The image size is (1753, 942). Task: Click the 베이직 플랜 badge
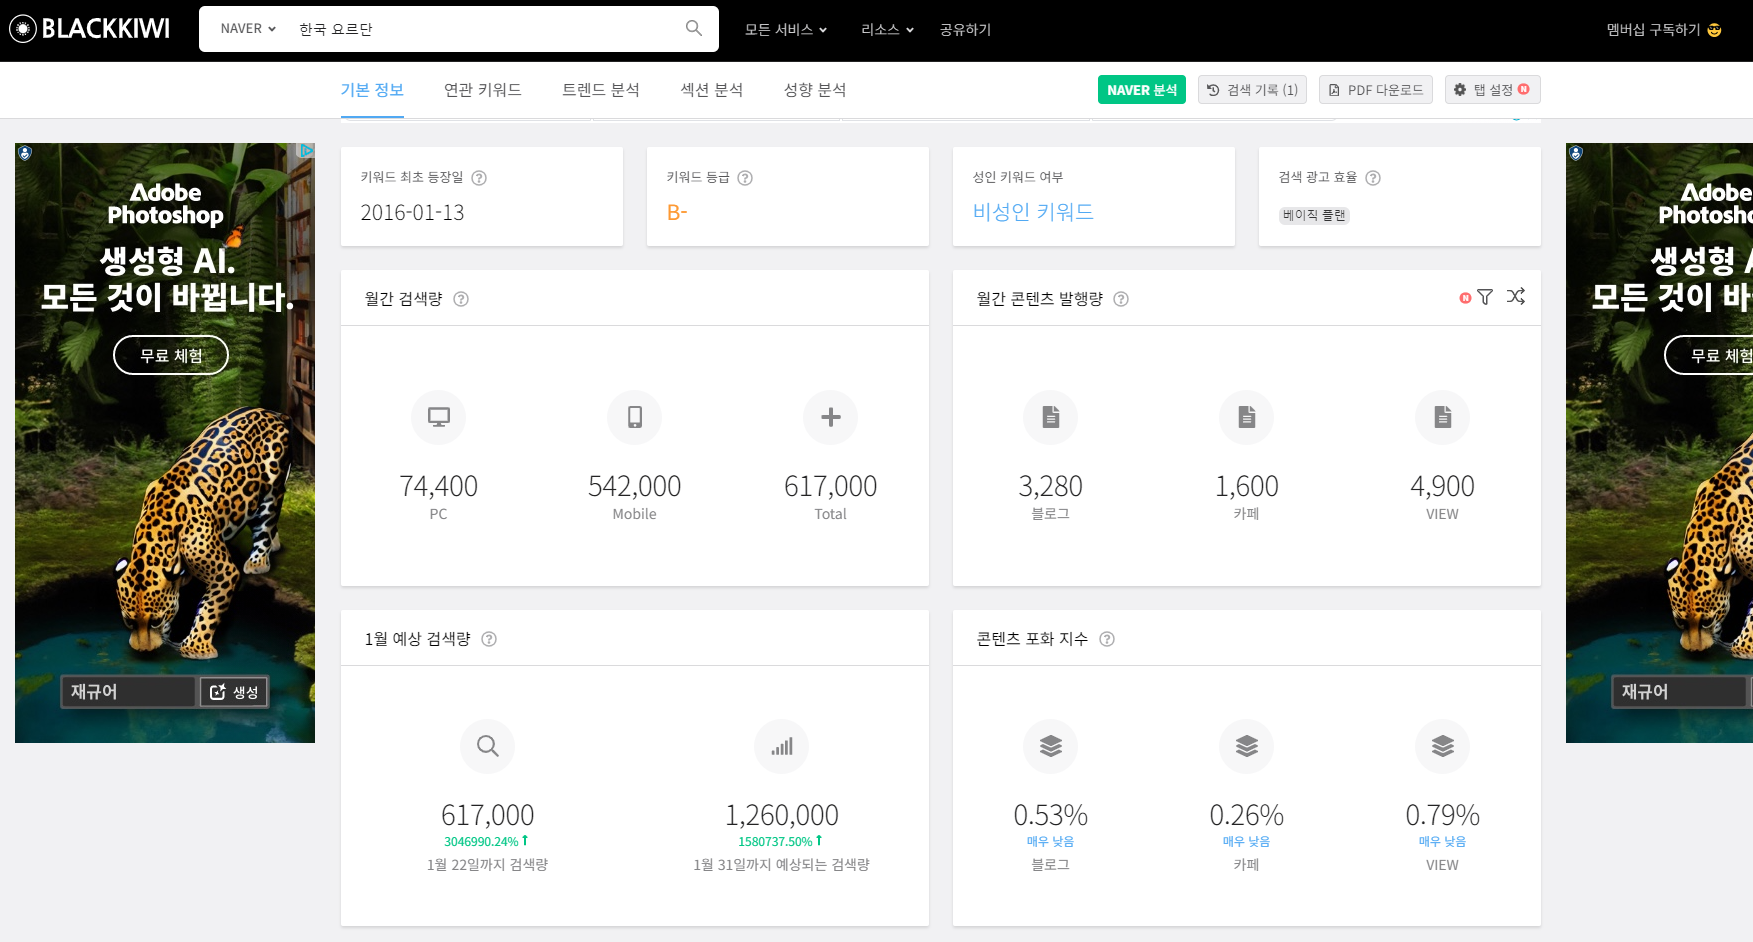(x=1314, y=215)
